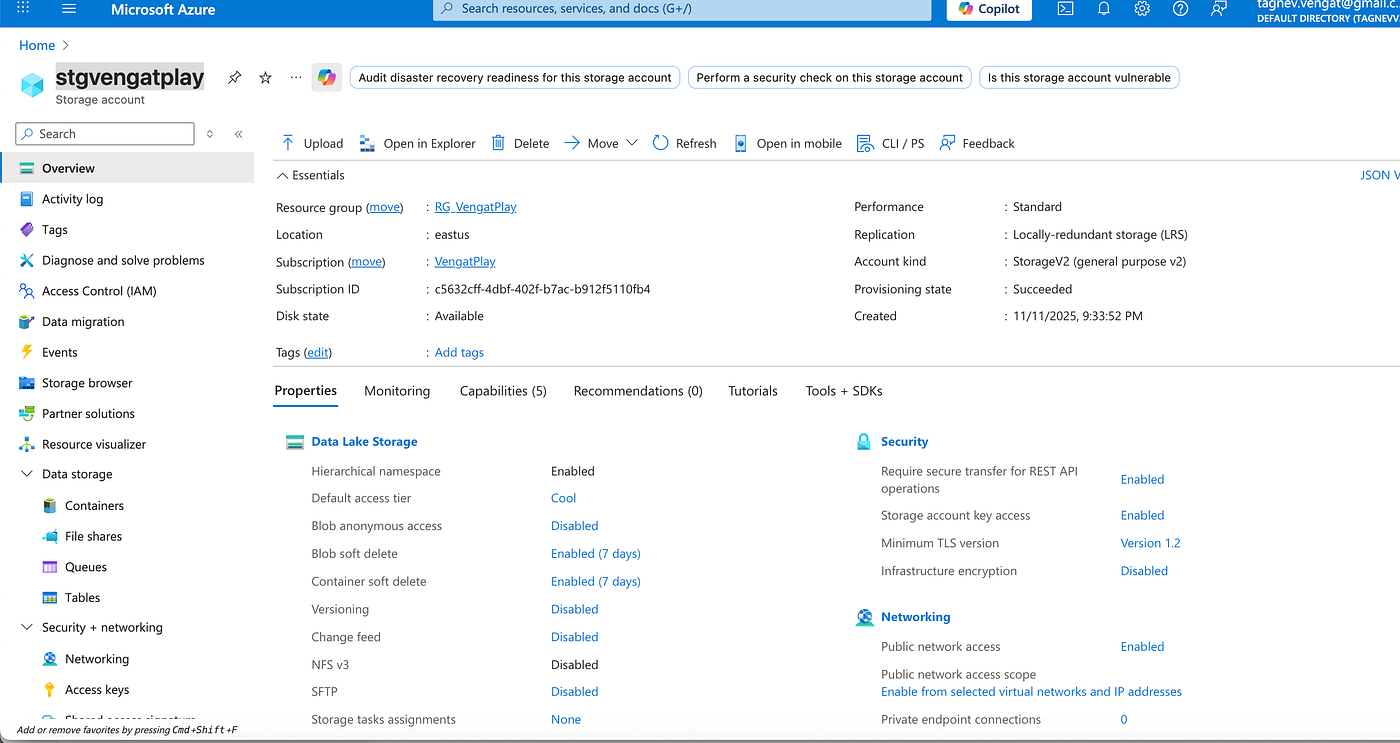Click Is this storage account vulnerable
This screenshot has height=743, width=1400.
[x=1079, y=77]
